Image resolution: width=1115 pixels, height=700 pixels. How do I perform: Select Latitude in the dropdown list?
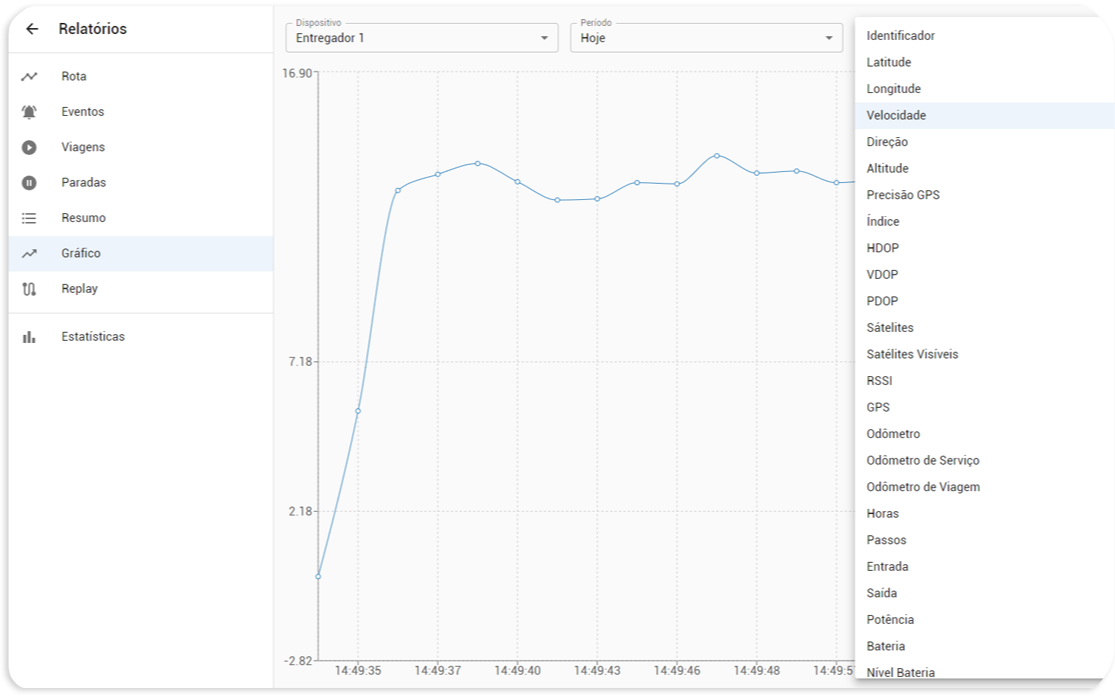point(888,63)
